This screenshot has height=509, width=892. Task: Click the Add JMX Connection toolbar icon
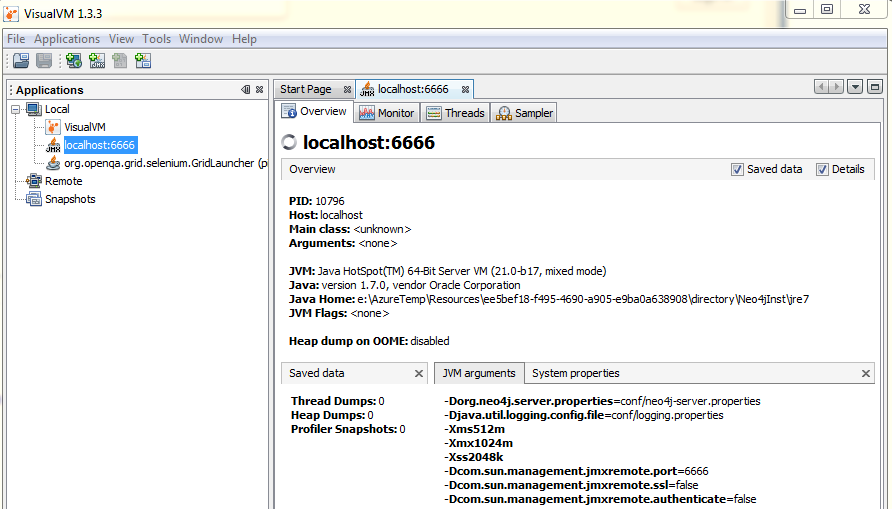tap(97, 61)
